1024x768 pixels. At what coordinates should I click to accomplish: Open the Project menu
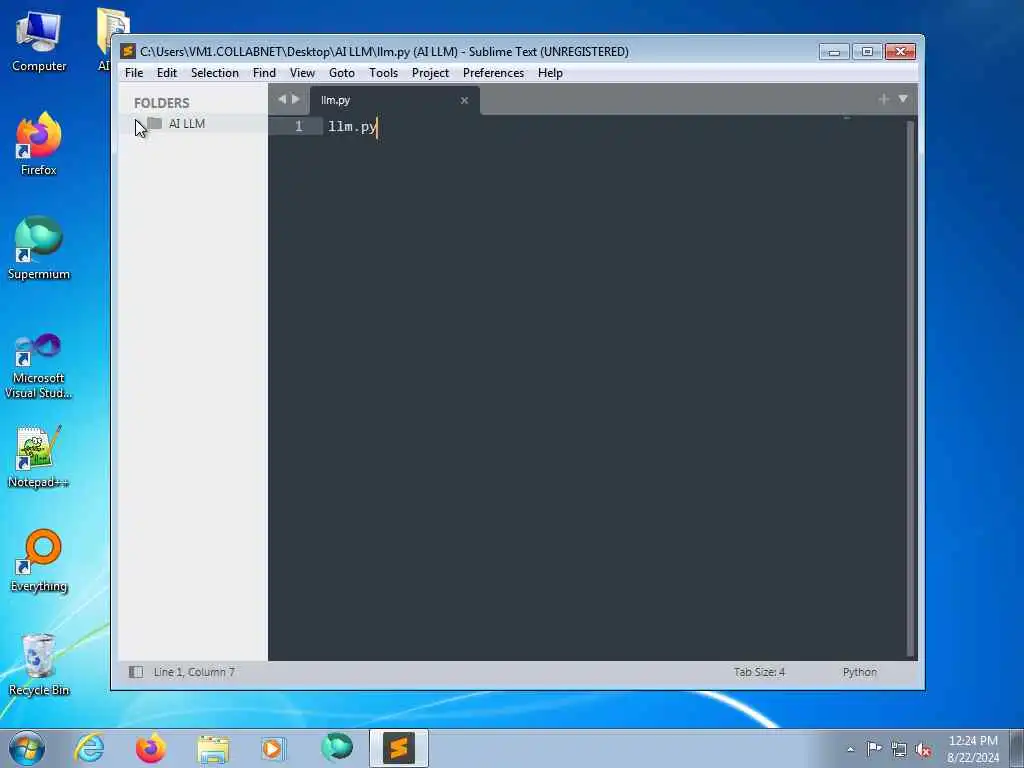tap(430, 72)
